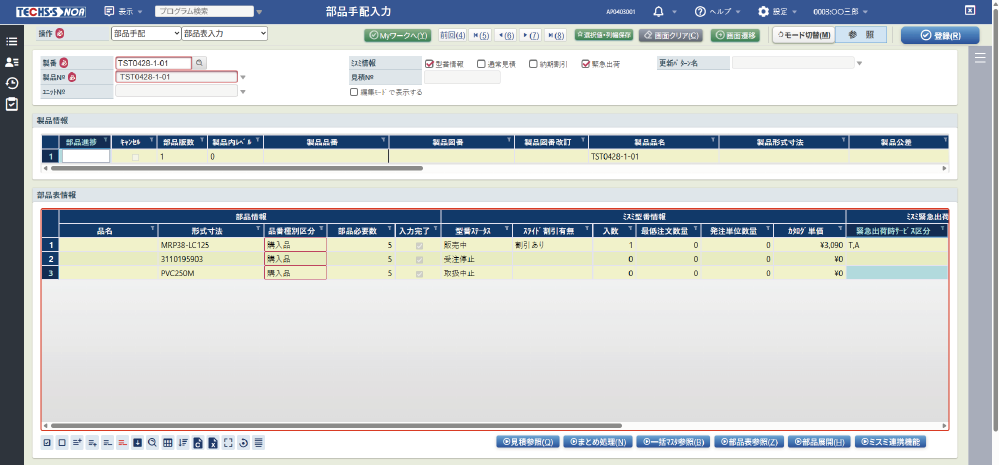The height and width of the screenshot is (465, 1000).
Task: Click the table layout grid icon
Action: pos(168,443)
